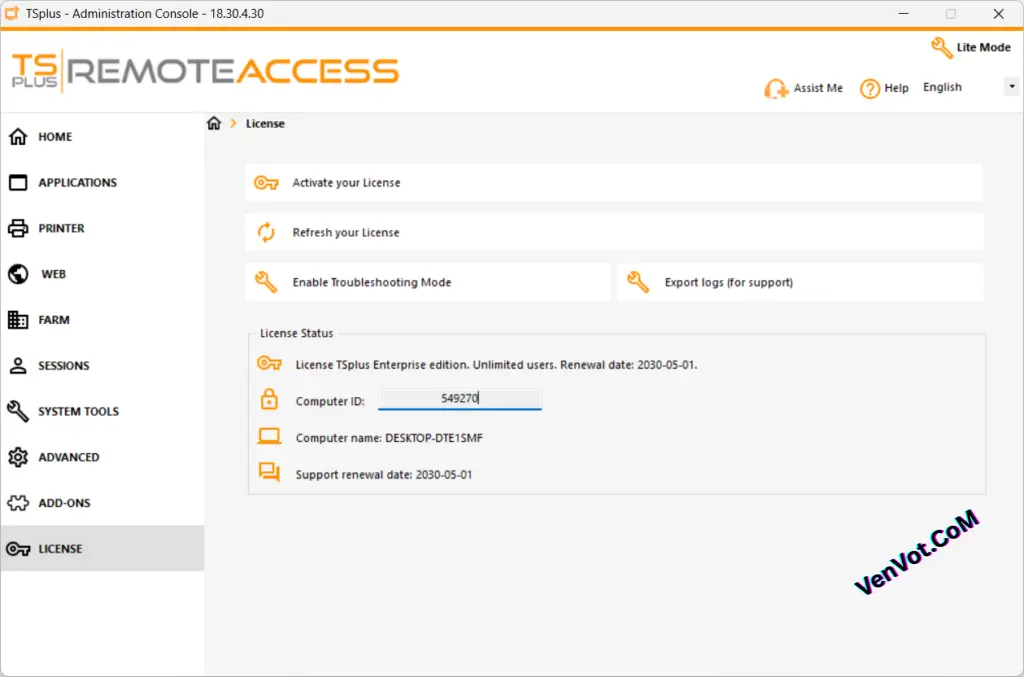The width and height of the screenshot is (1024, 677).
Task: Open the Add-Ons section
Action: coord(103,503)
